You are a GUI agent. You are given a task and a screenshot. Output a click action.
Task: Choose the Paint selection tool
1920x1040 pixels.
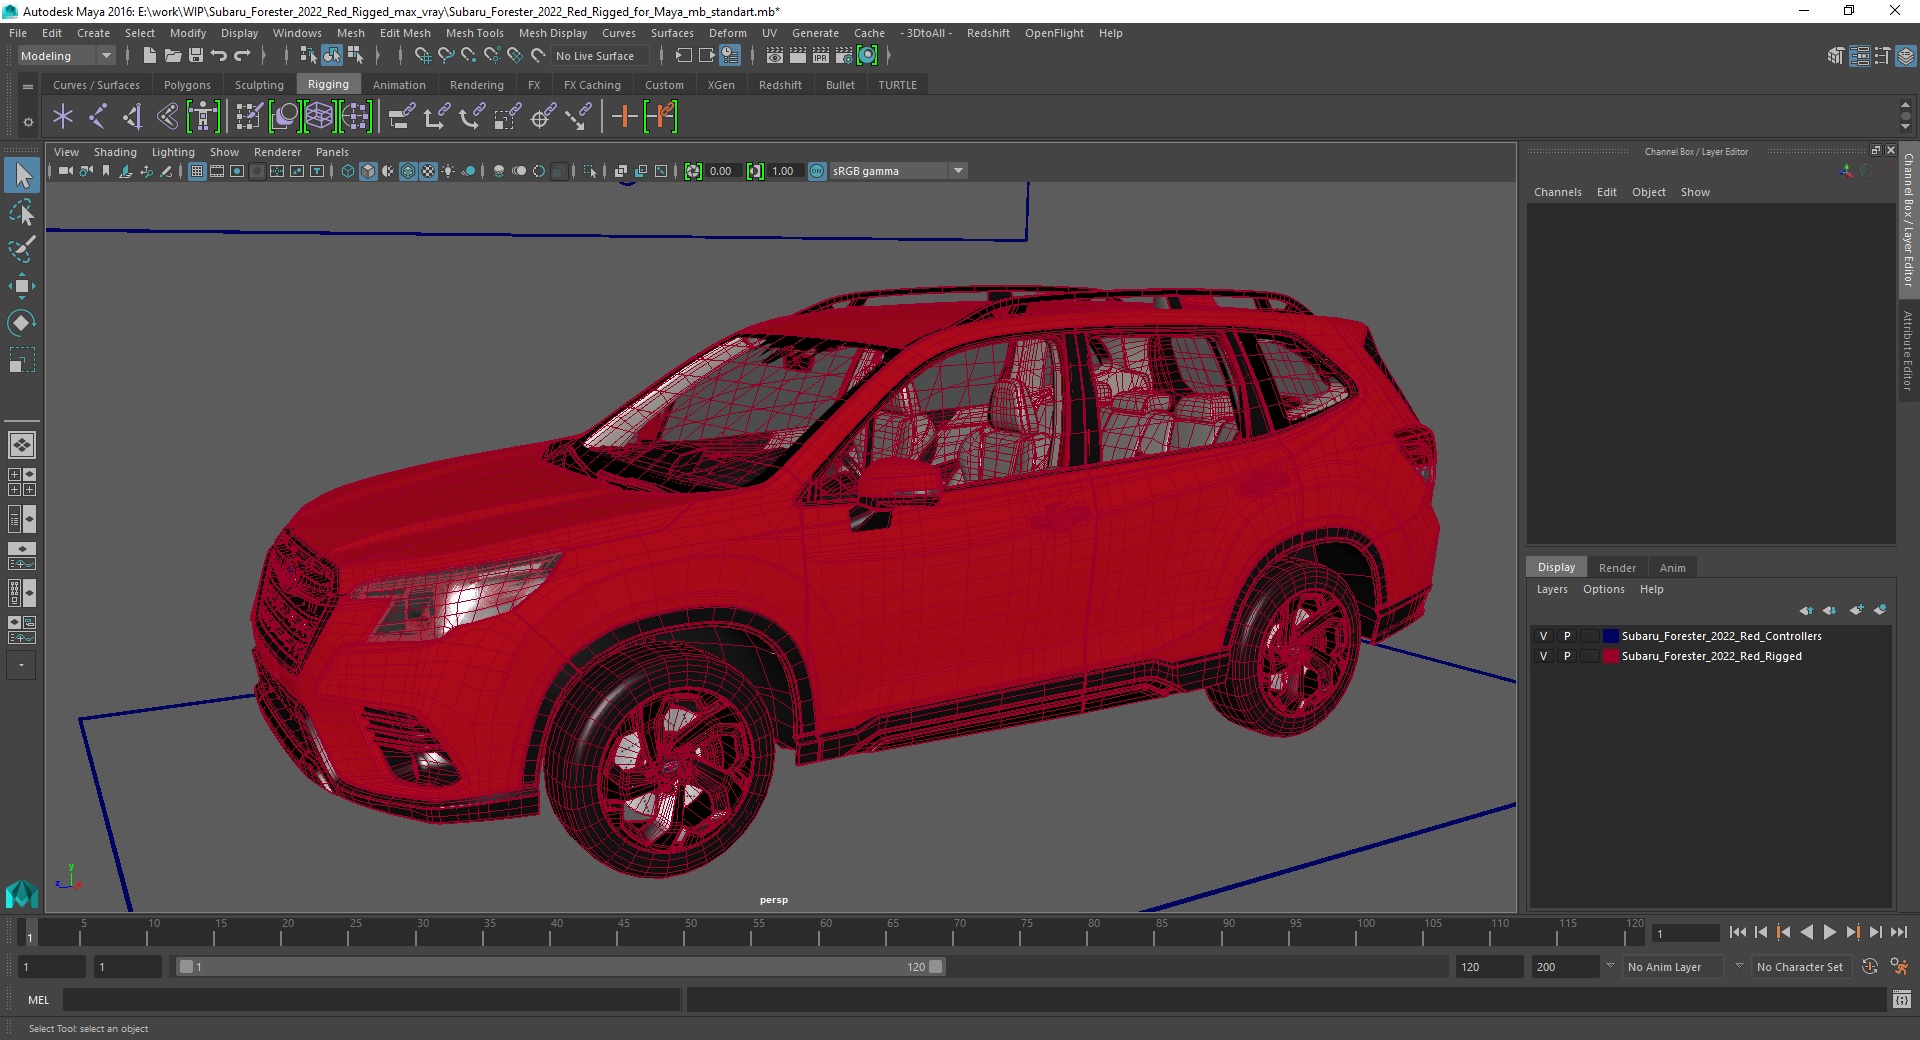22,249
